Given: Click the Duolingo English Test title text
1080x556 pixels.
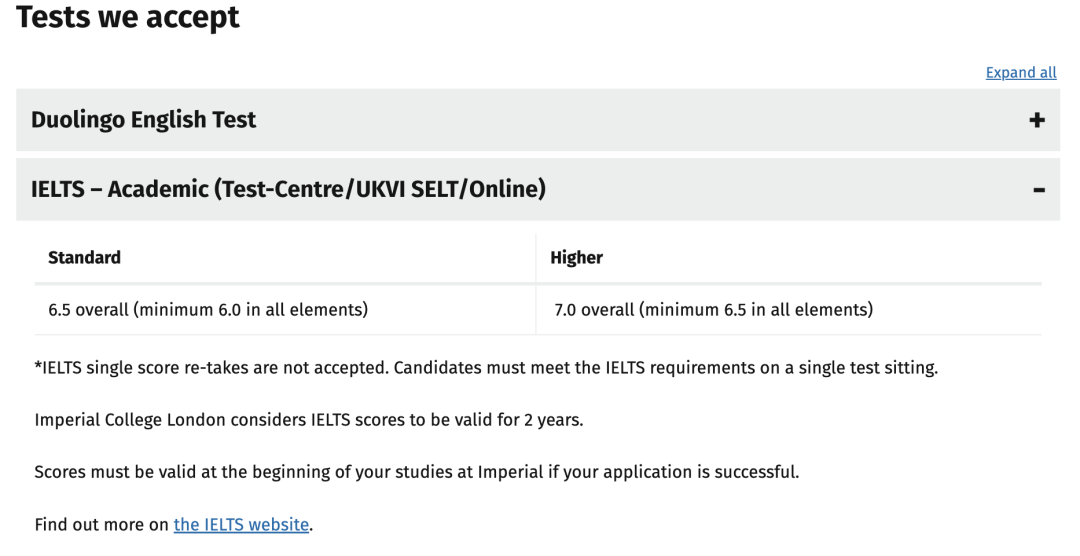Looking at the screenshot, I should click(x=143, y=120).
